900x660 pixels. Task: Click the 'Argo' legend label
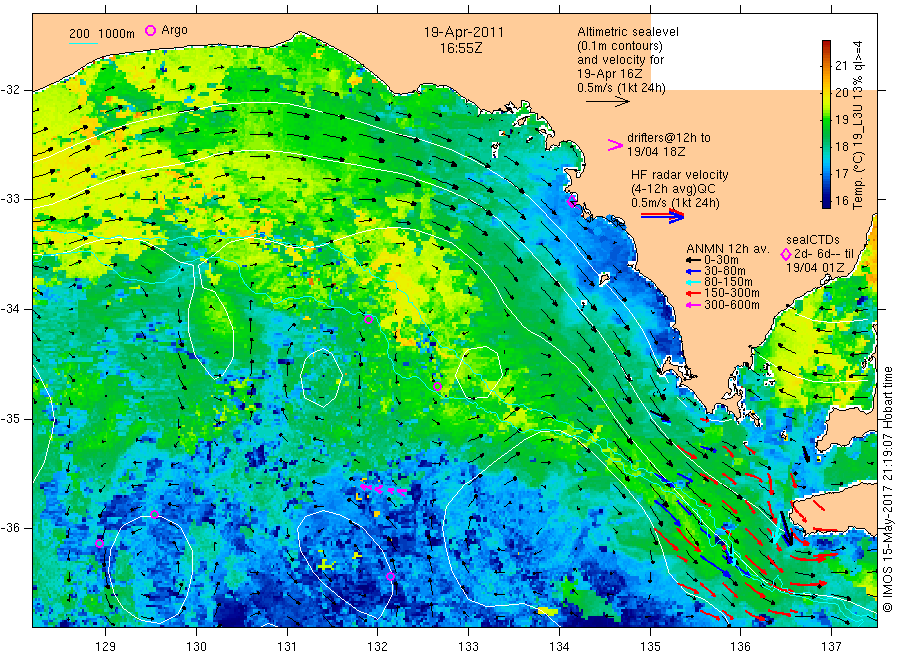(x=174, y=30)
